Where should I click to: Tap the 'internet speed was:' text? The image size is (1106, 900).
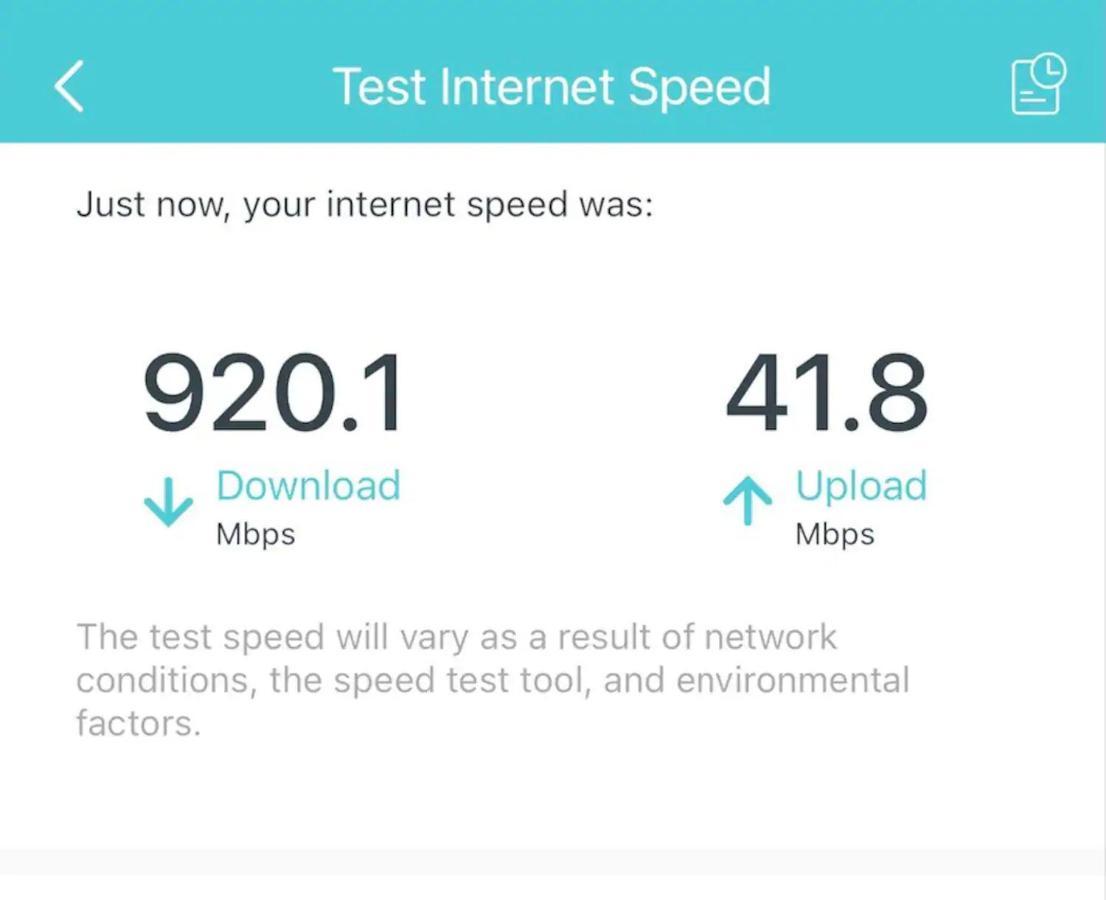coord(490,205)
